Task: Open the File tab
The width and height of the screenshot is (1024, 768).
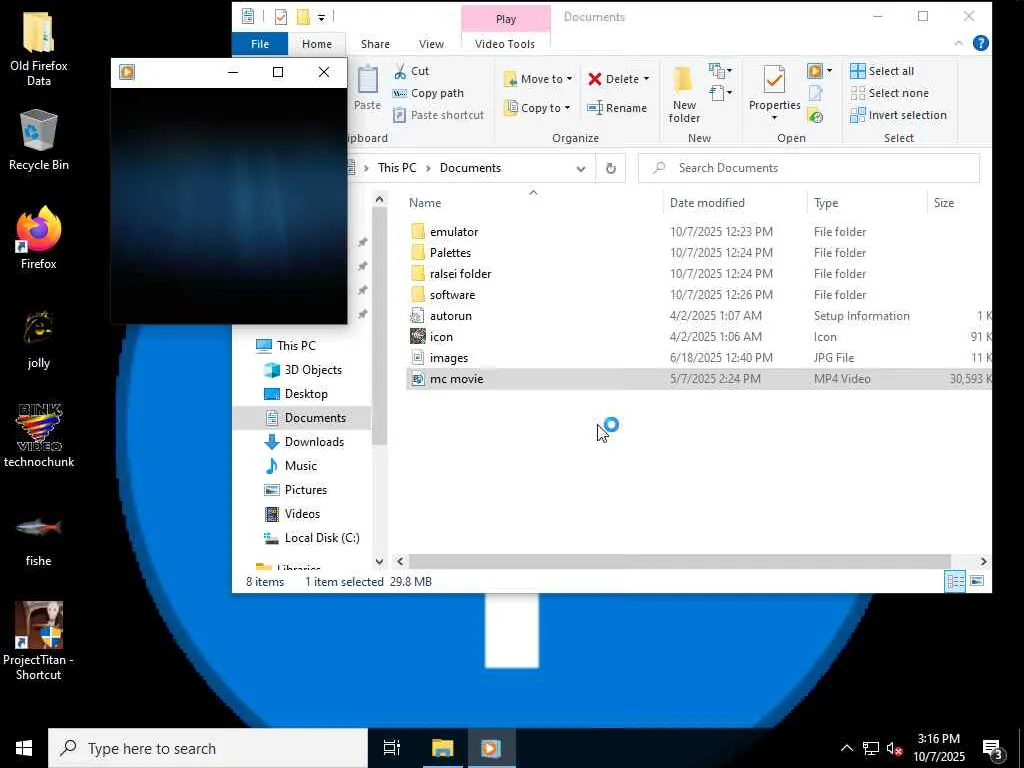Action: pos(260,44)
